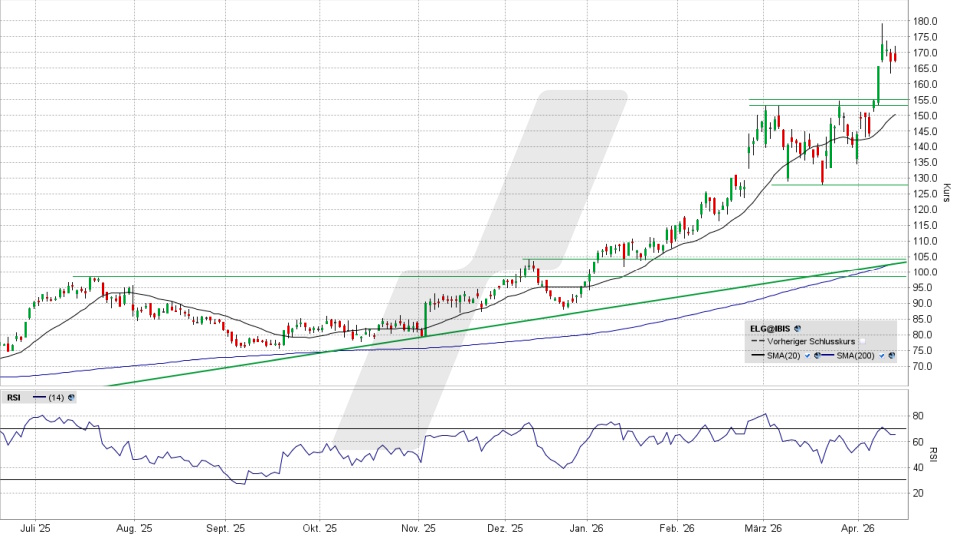Click the RSI axis value 20
This screenshot has width=960, height=540.
point(918,493)
